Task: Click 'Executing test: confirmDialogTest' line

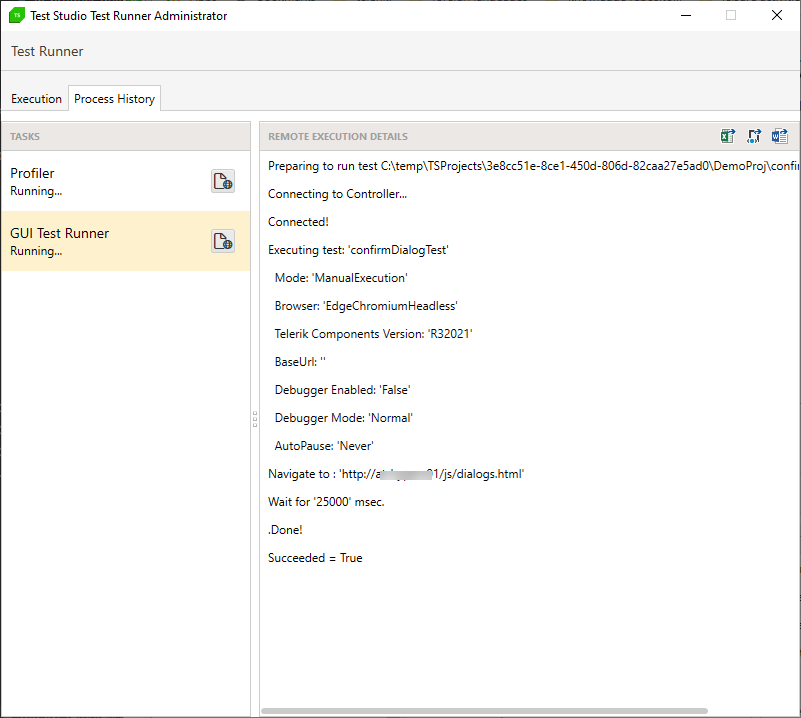Action: 358,250
